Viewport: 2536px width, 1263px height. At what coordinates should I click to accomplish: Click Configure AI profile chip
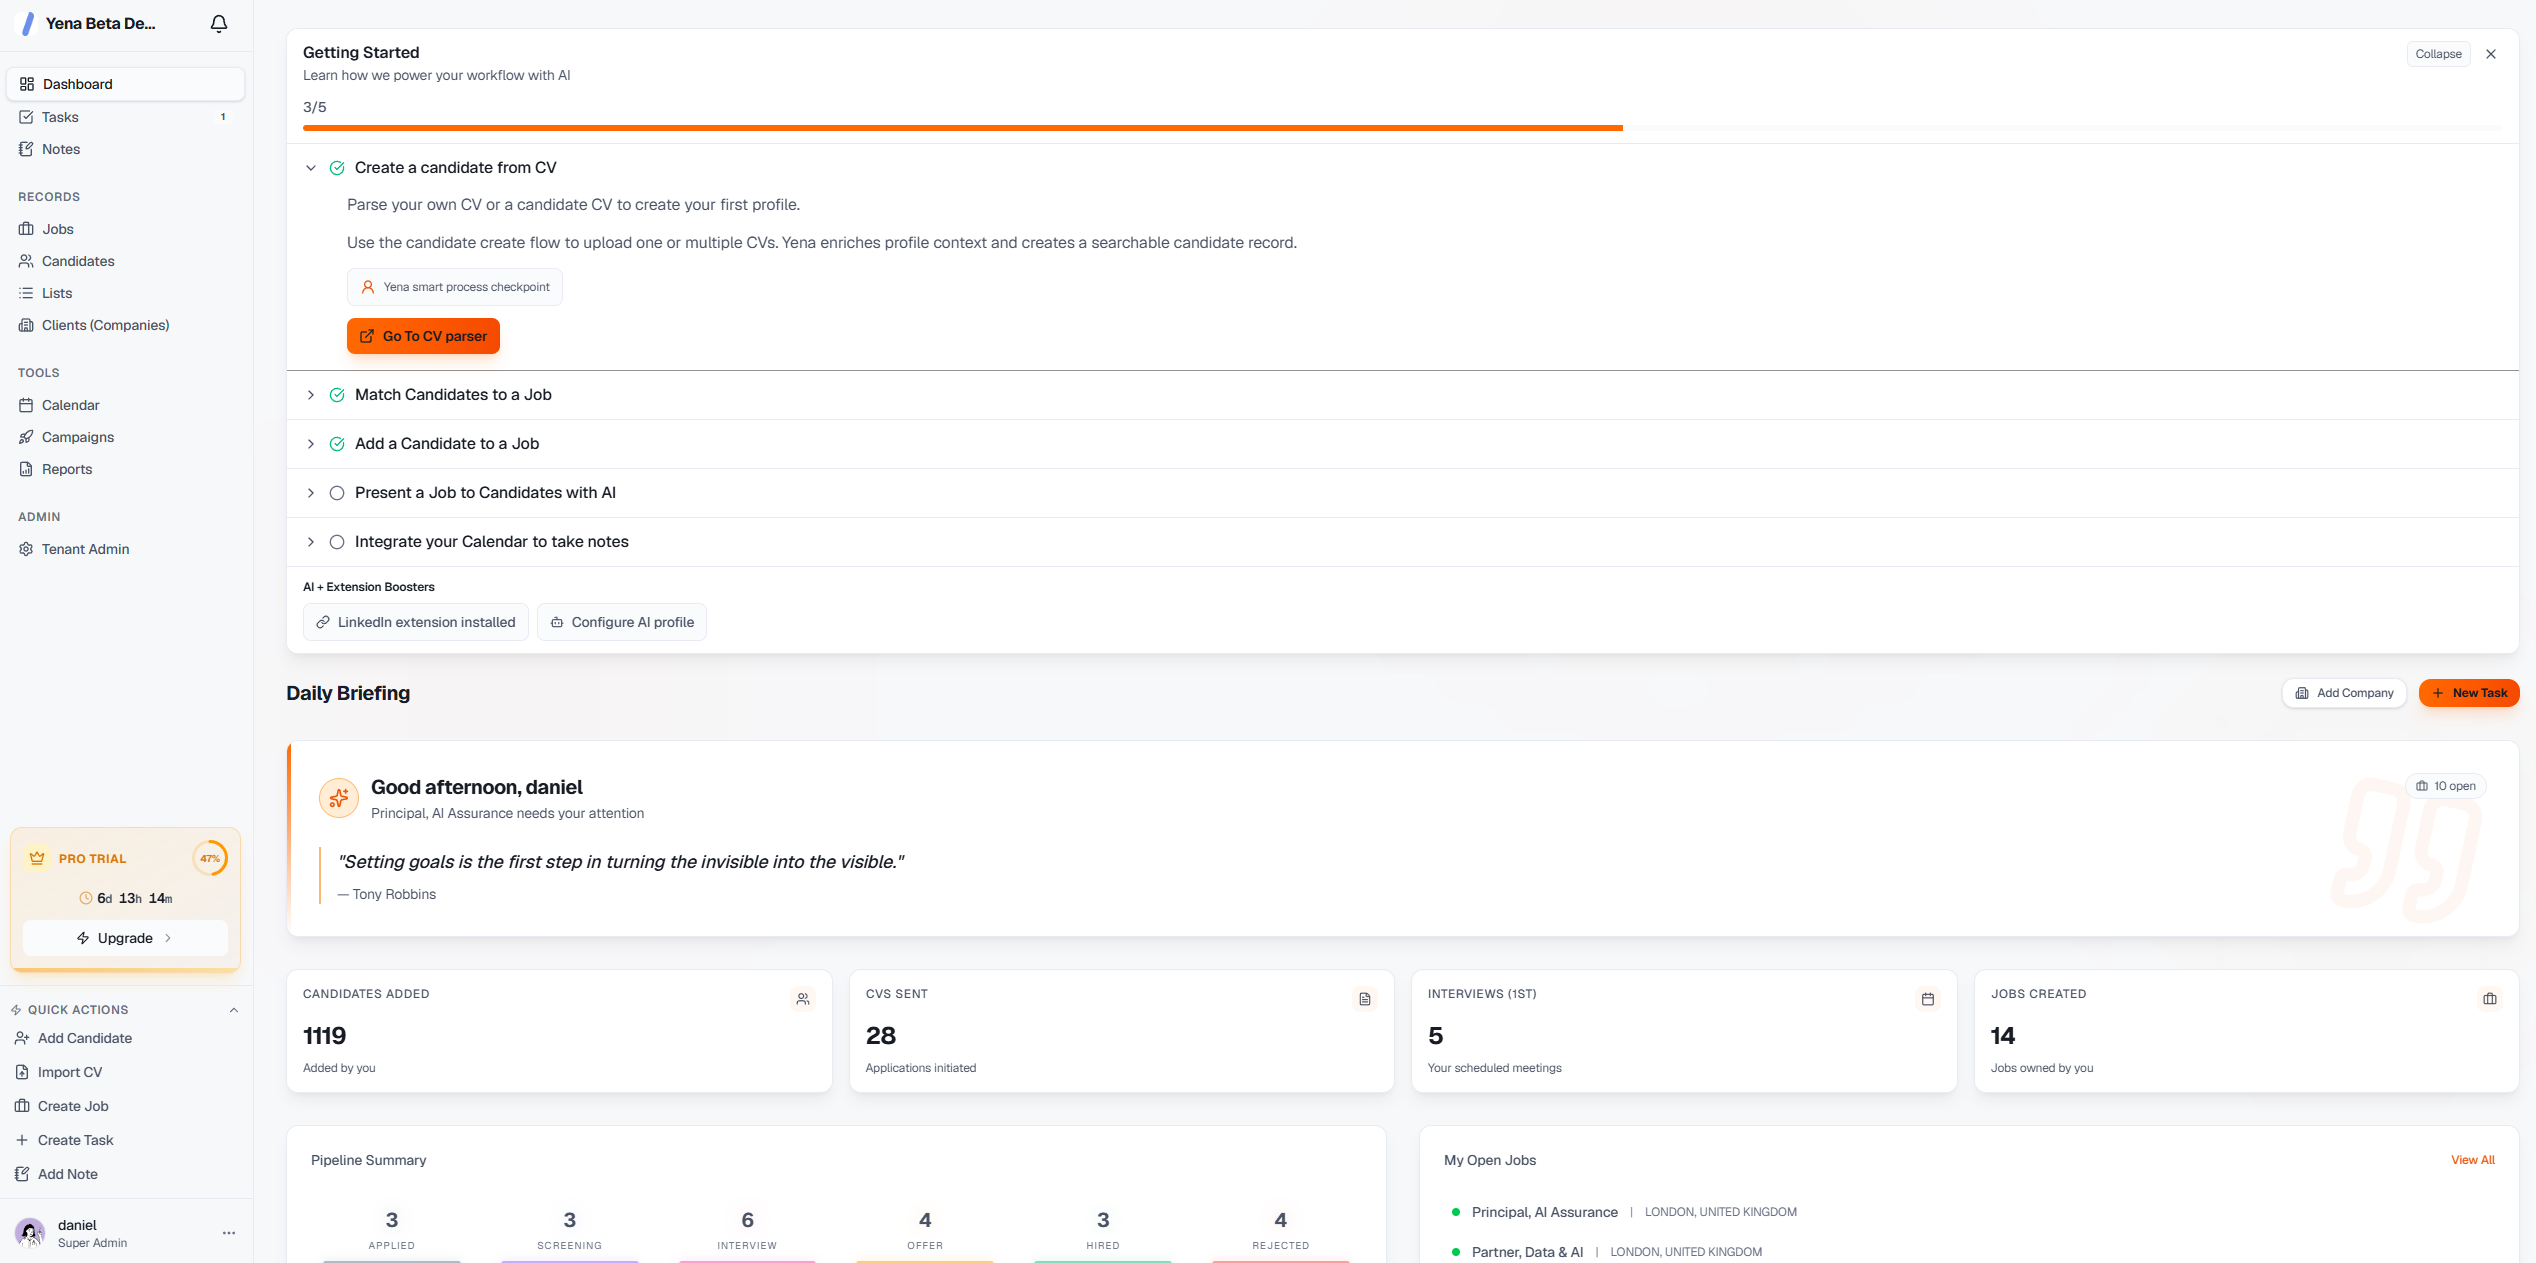(622, 622)
